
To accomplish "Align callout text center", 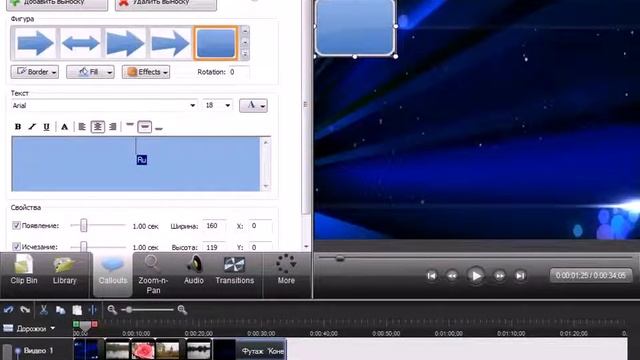I will click(98, 127).
